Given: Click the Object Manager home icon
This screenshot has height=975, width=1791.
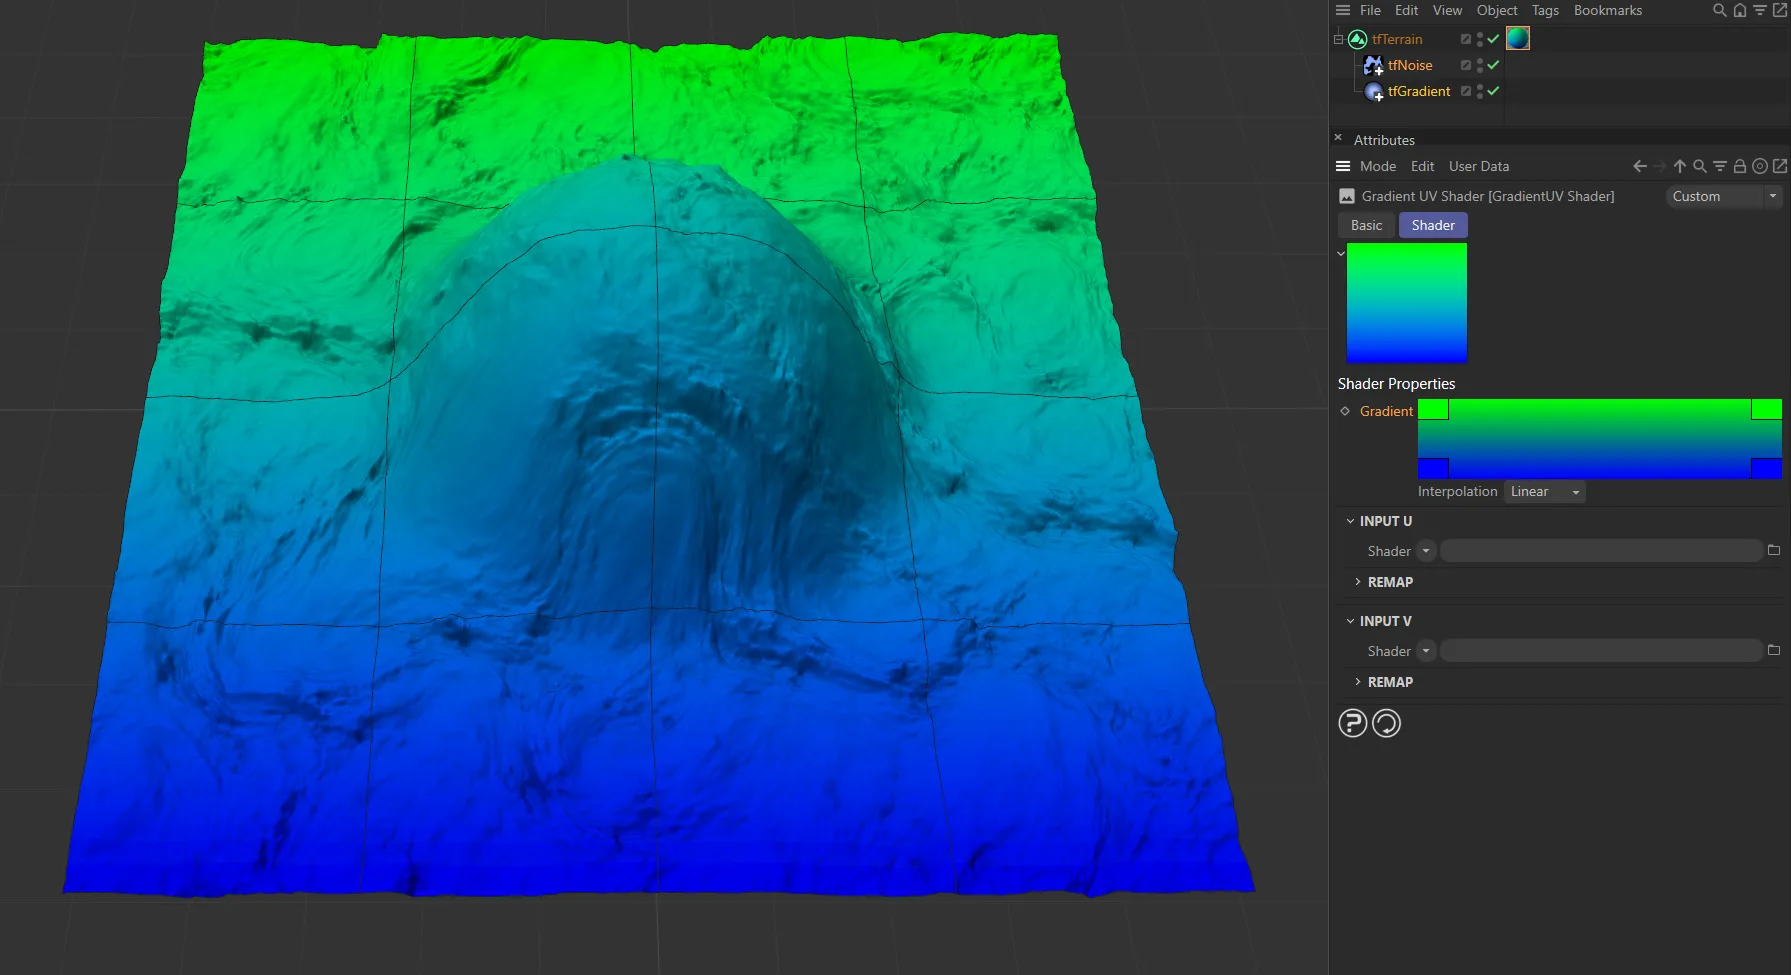Looking at the screenshot, I should point(1739,10).
